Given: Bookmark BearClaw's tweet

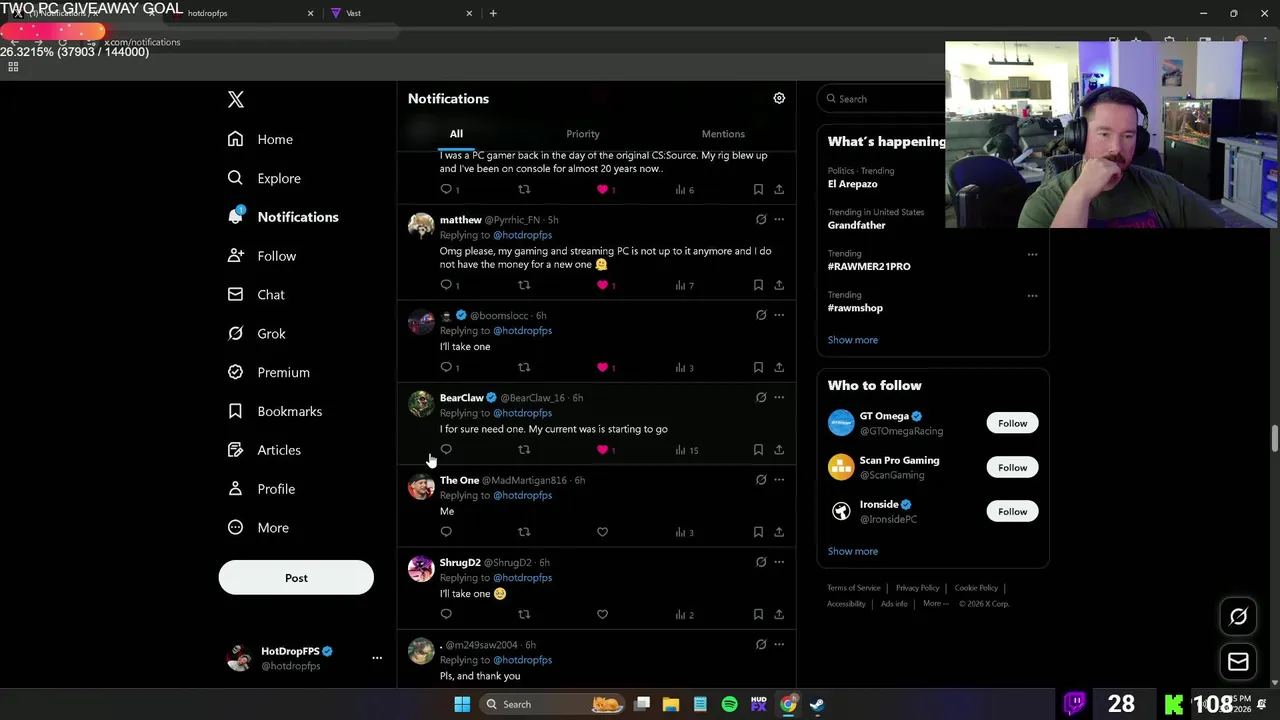Looking at the screenshot, I should tap(758, 450).
